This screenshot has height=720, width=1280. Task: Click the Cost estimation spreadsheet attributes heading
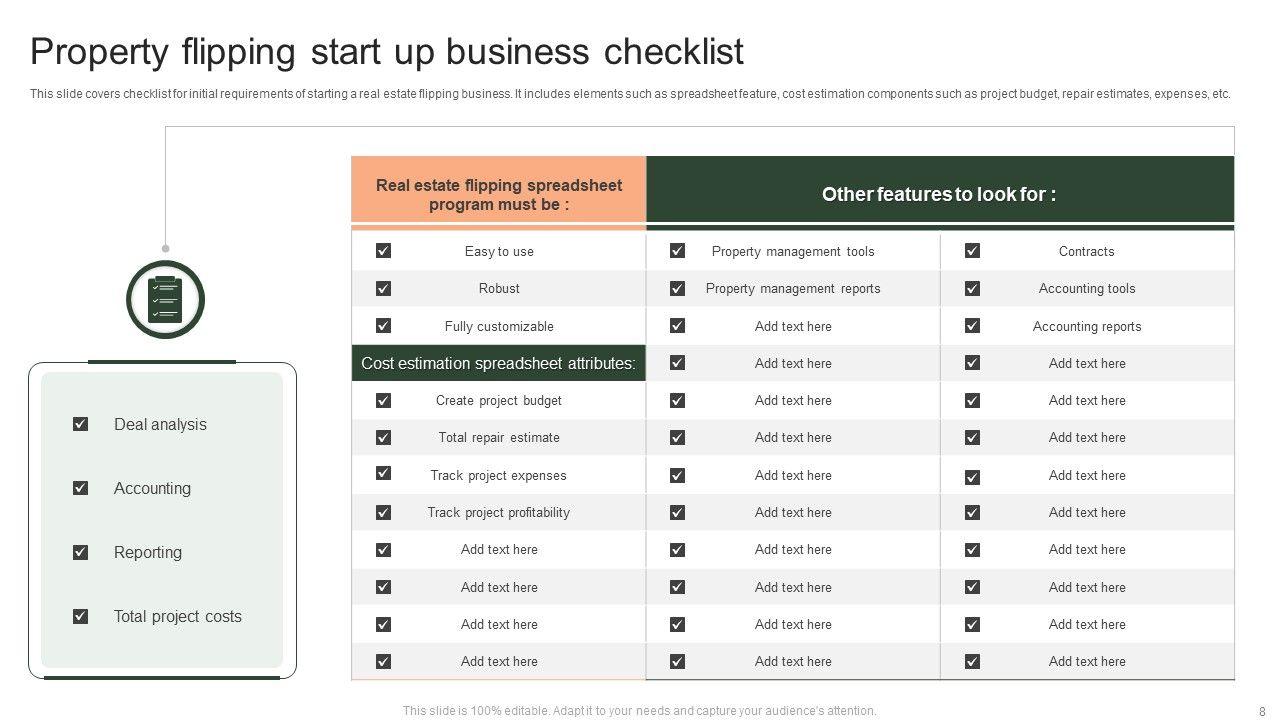[498, 363]
